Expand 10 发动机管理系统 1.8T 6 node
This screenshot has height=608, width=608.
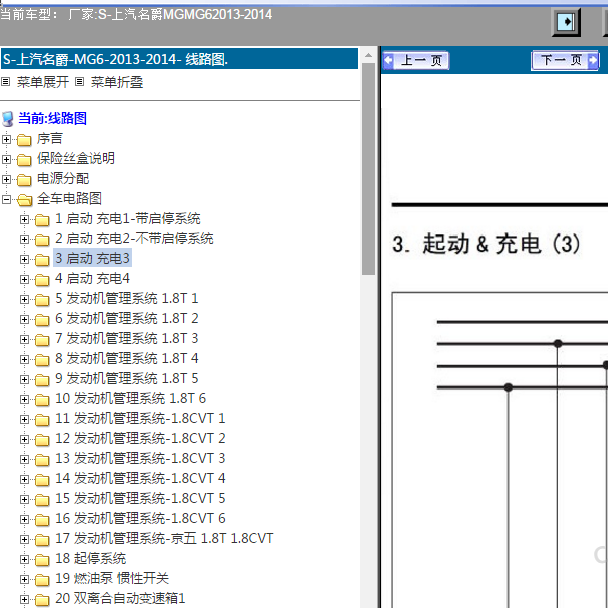point(24,399)
